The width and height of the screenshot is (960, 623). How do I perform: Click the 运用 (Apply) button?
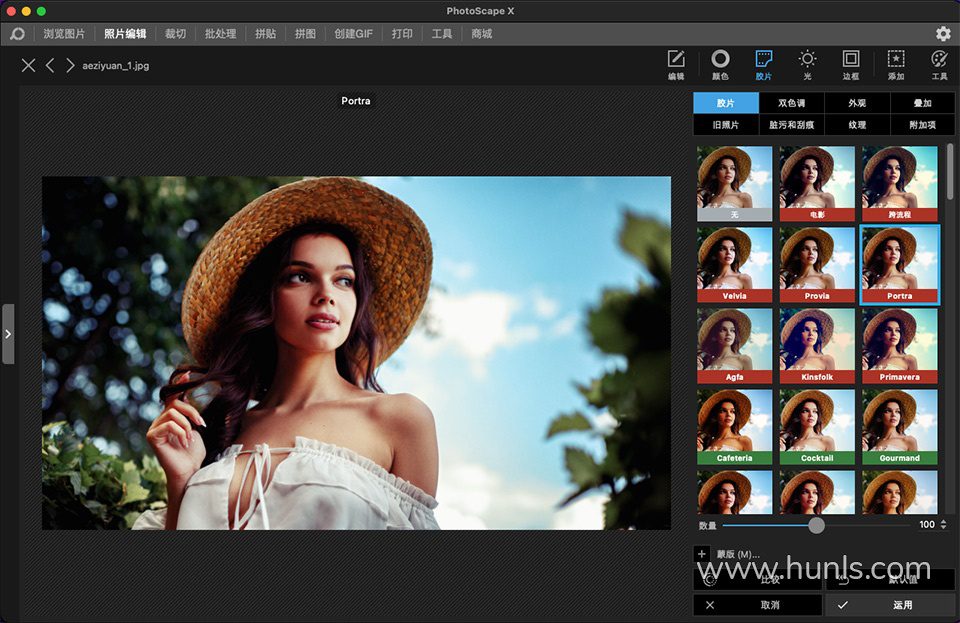(889, 605)
